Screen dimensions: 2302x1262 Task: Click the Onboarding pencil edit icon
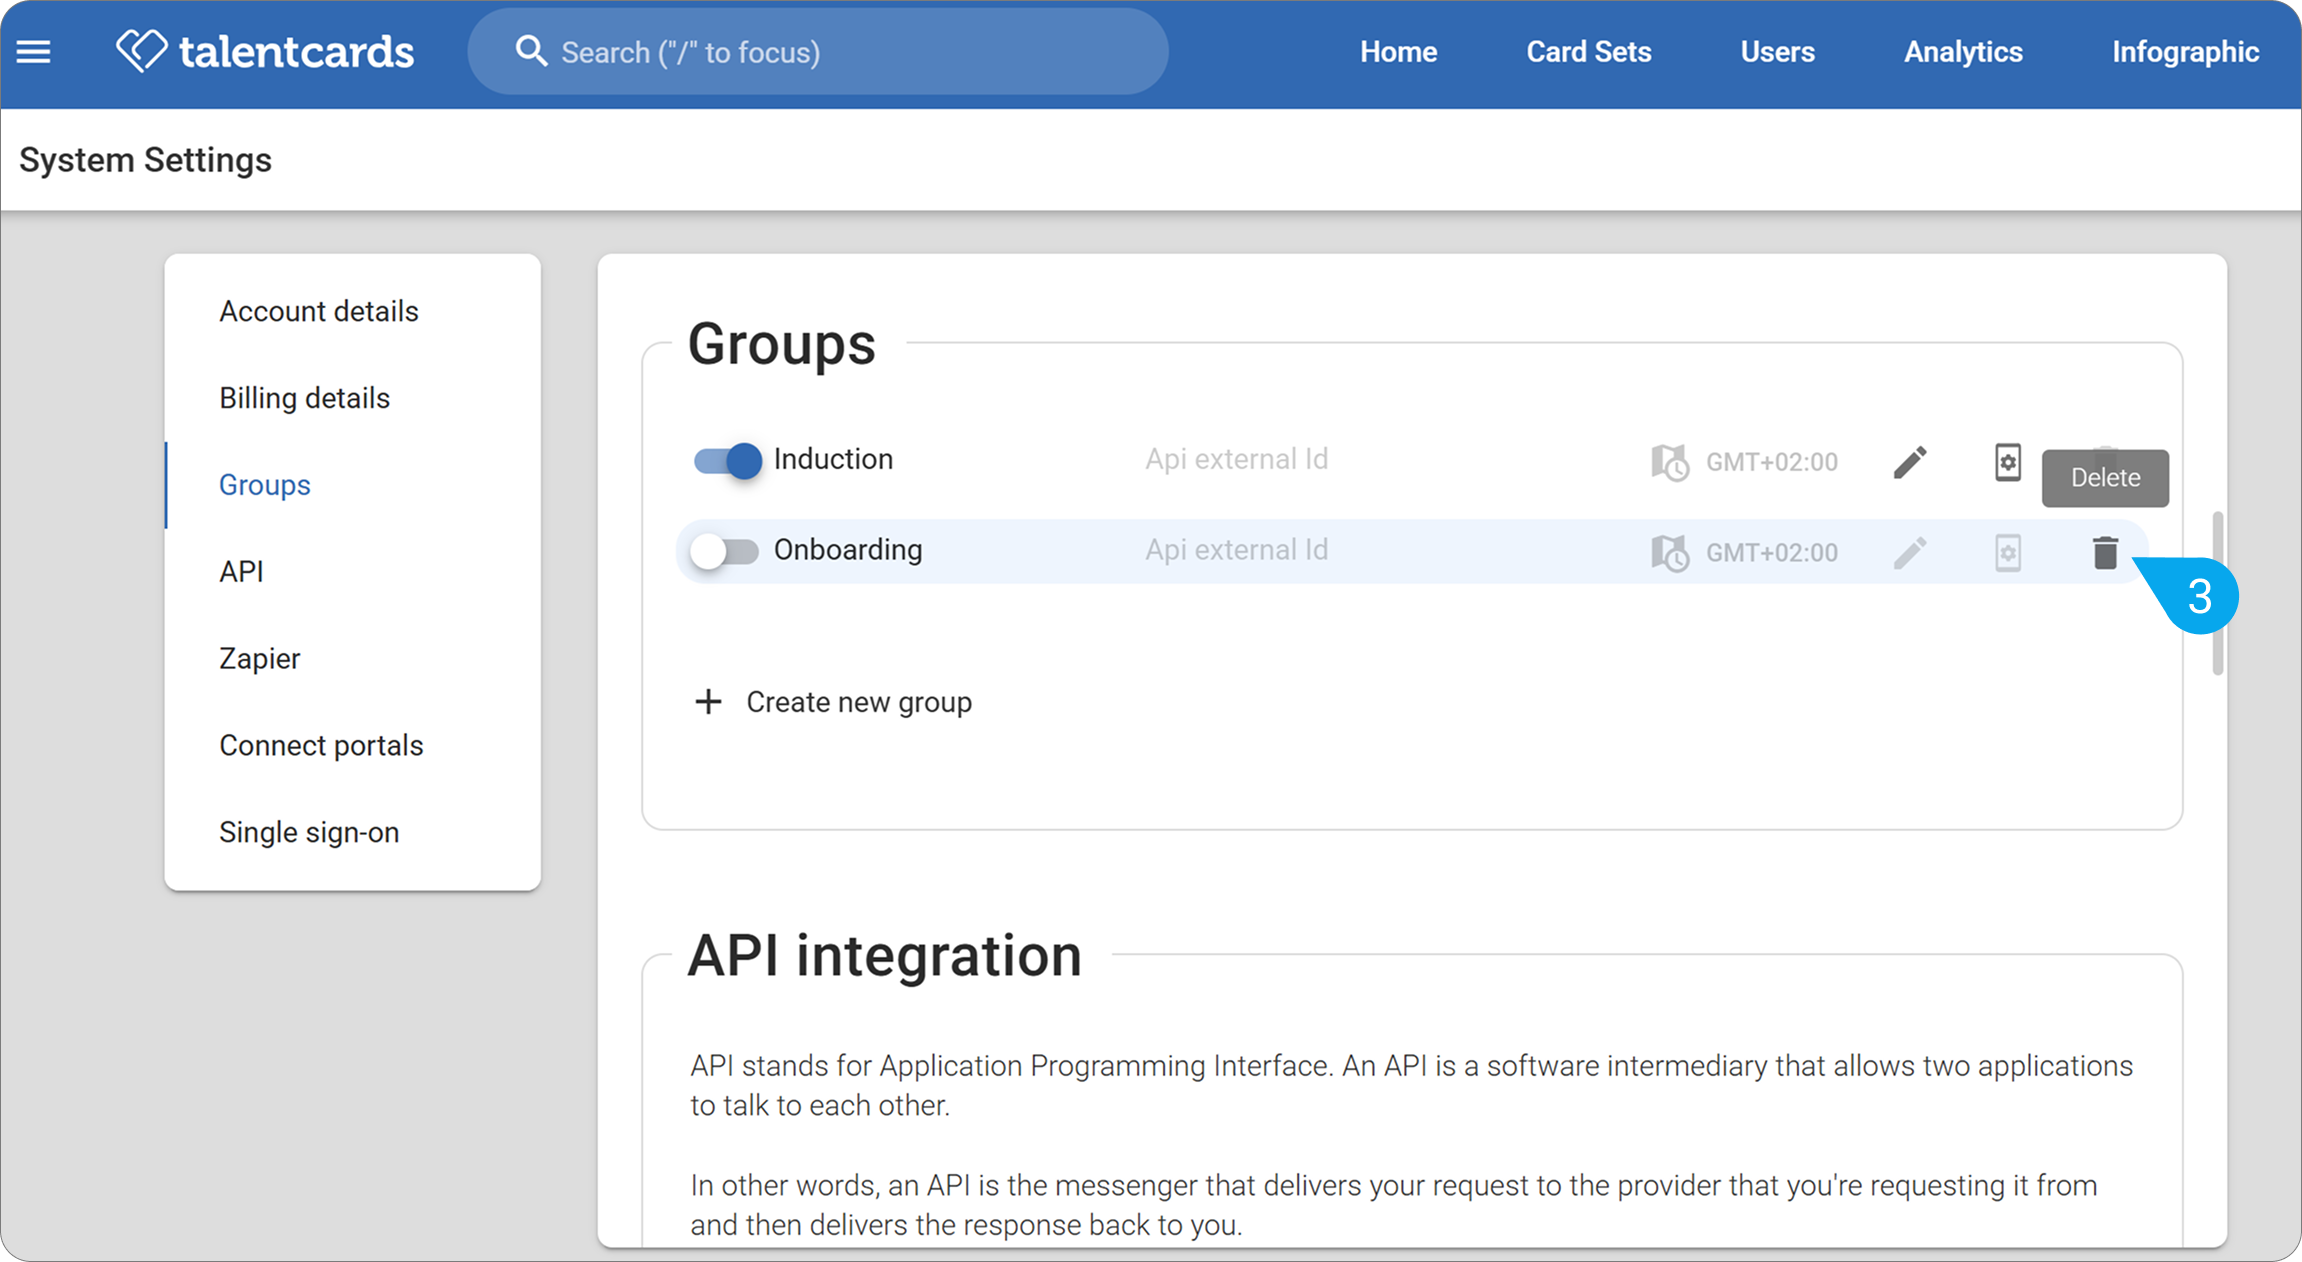point(1909,552)
